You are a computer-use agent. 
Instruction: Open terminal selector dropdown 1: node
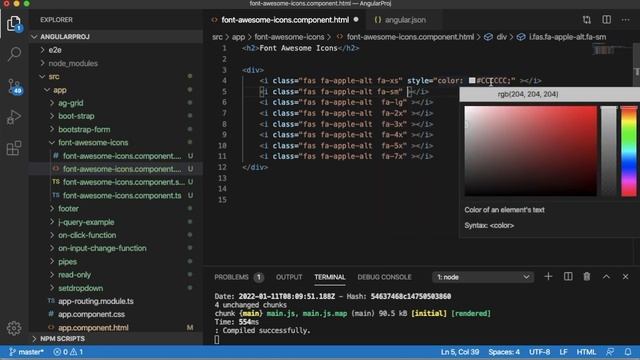click(x=483, y=277)
